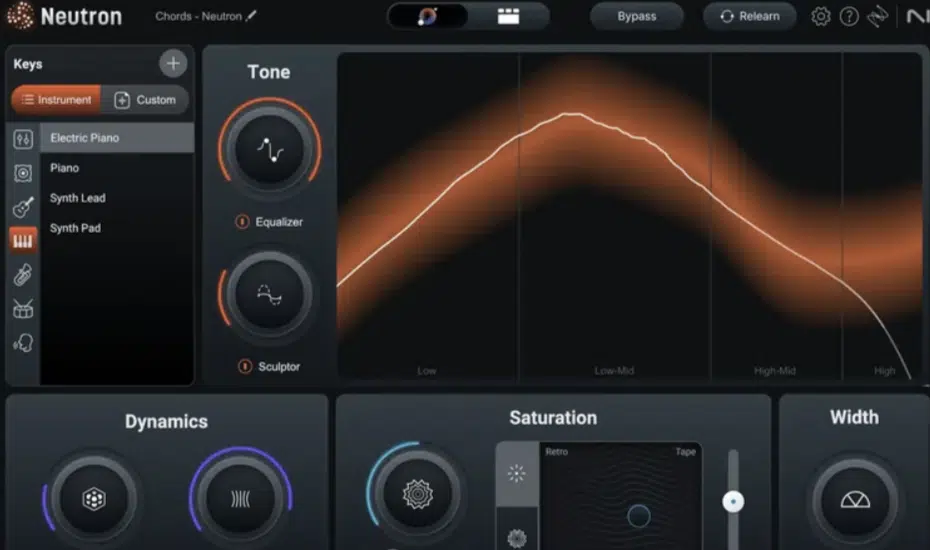This screenshot has width=930, height=550.
Task: Click the Bypass button
Action: click(636, 16)
